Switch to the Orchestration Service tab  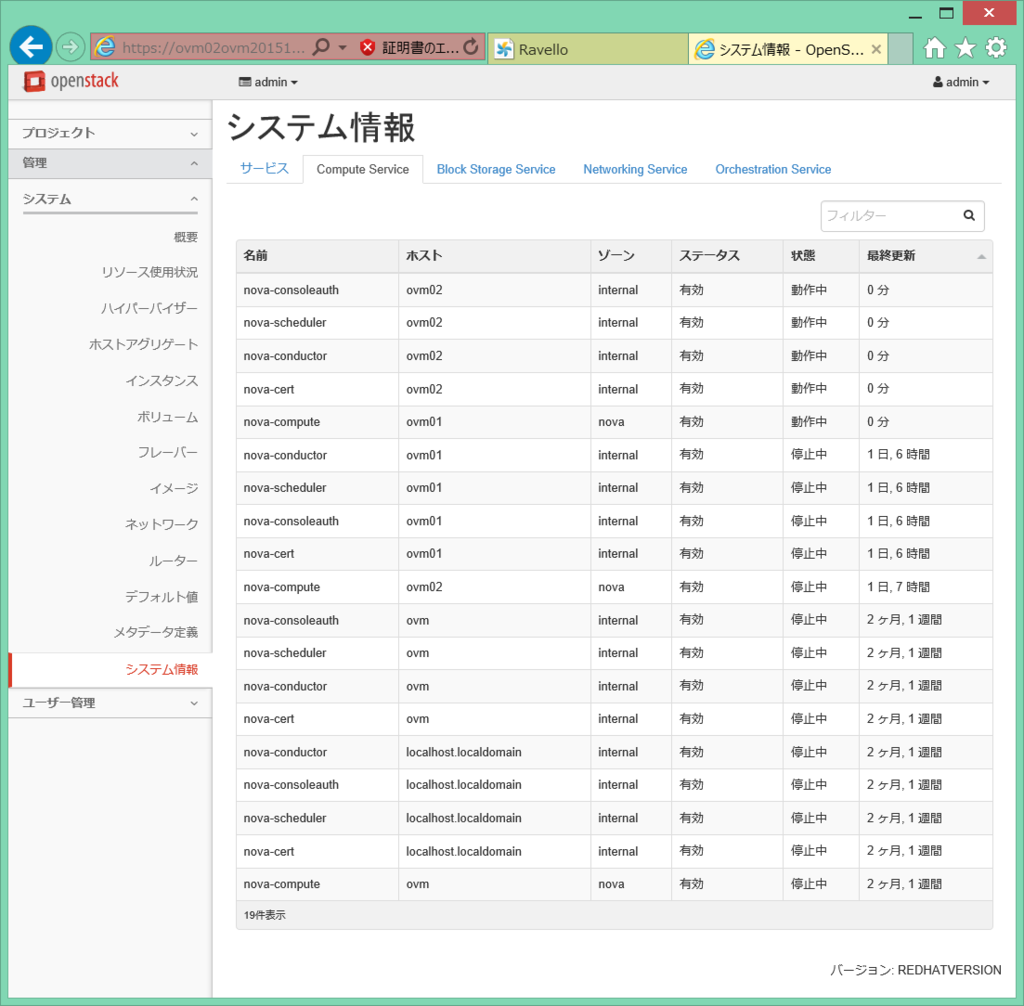[773, 169]
